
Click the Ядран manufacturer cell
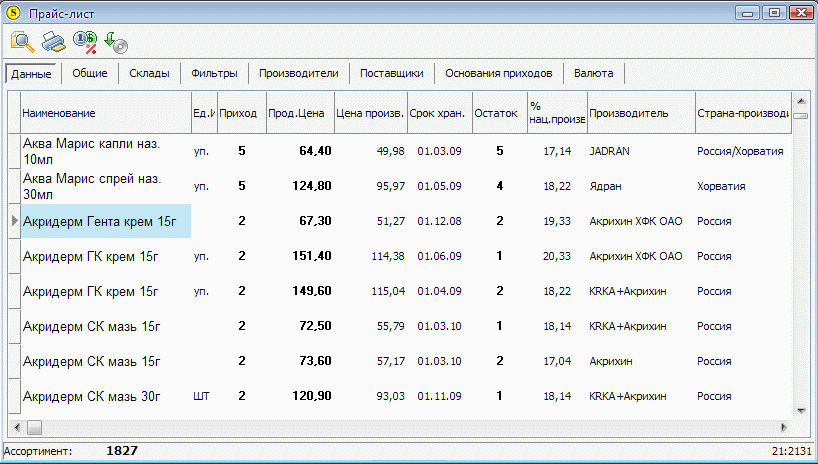[x=605, y=186]
